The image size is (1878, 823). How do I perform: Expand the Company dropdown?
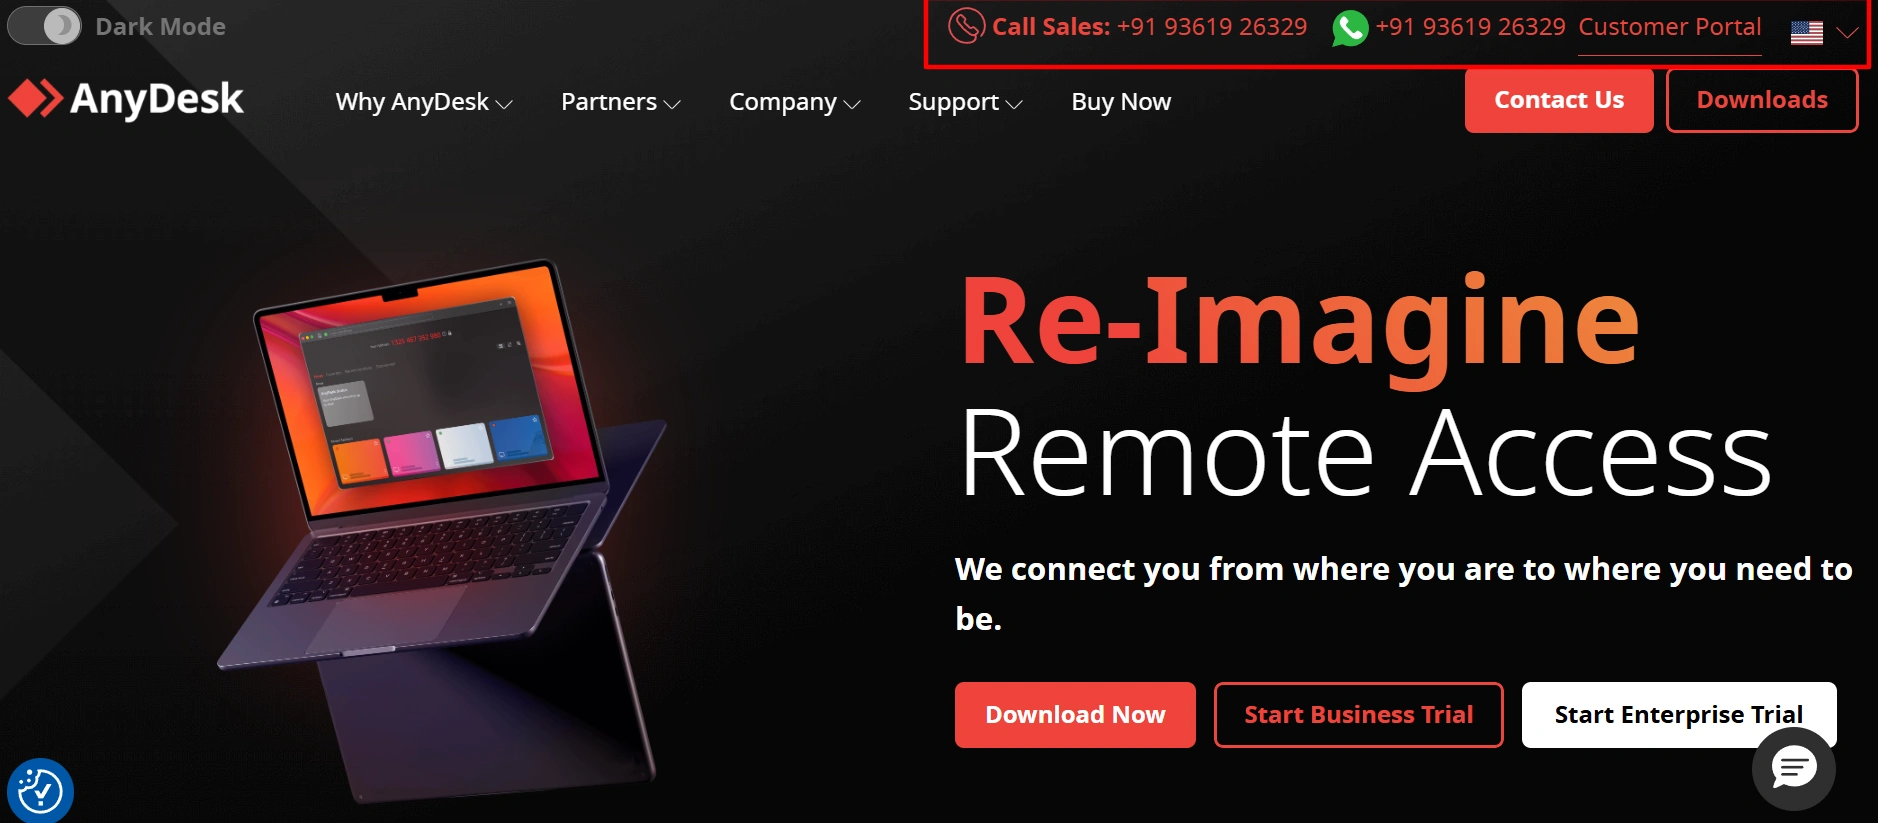(794, 102)
